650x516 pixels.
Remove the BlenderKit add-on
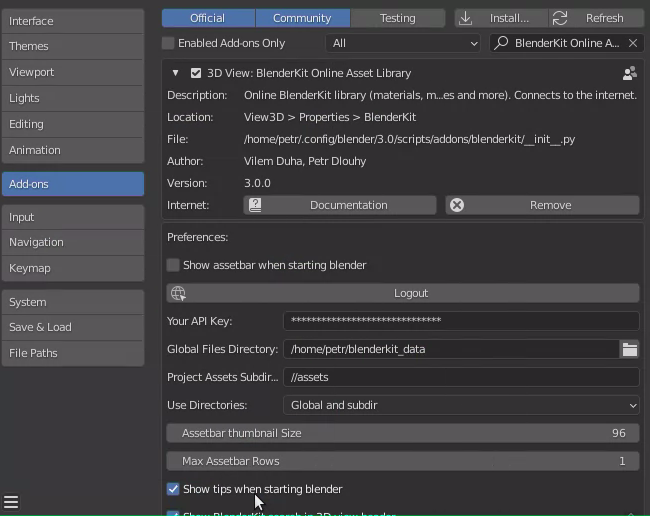(542, 205)
